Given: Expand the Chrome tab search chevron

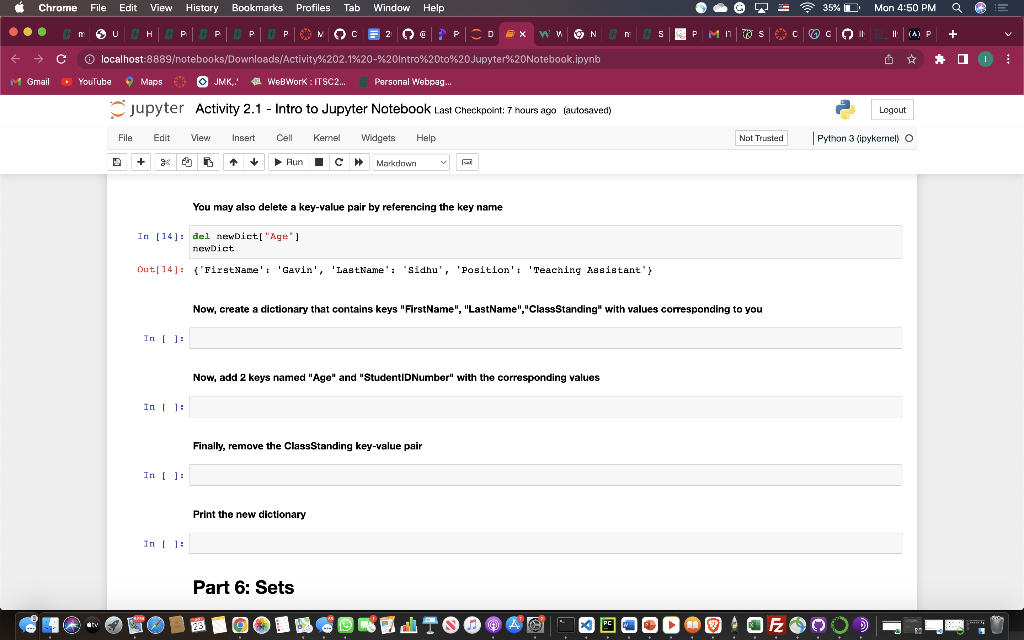Looking at the screenshot, I should pyautogui.click(x=1008, y=34).
